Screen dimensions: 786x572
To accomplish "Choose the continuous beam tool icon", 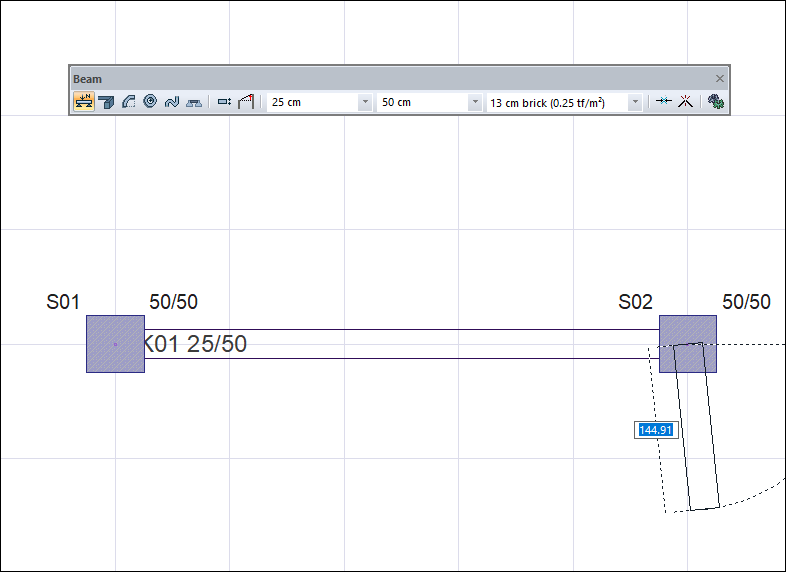I will 106,102.
